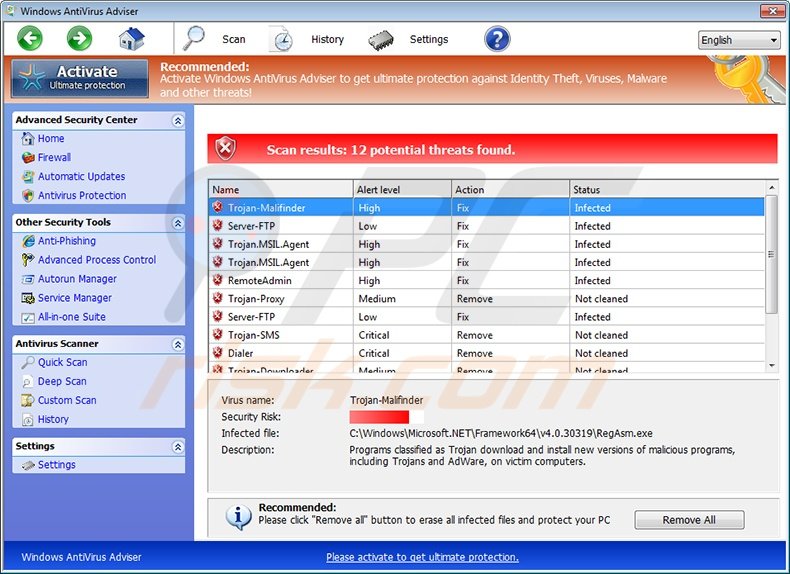The width and height of the screenshot is (790, 574).
Task: Click the Action column header
Action: (x=510, y=189)
